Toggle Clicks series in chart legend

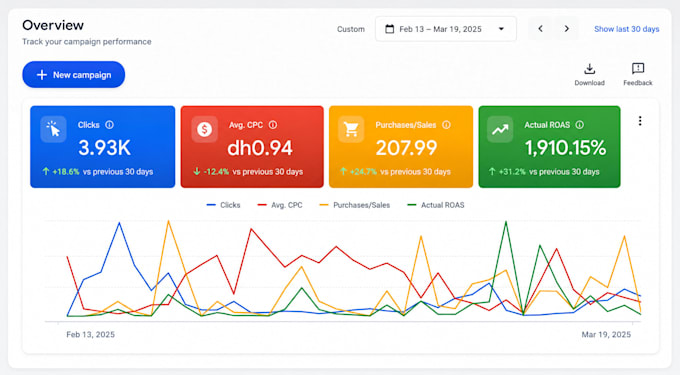click(224, 205)
